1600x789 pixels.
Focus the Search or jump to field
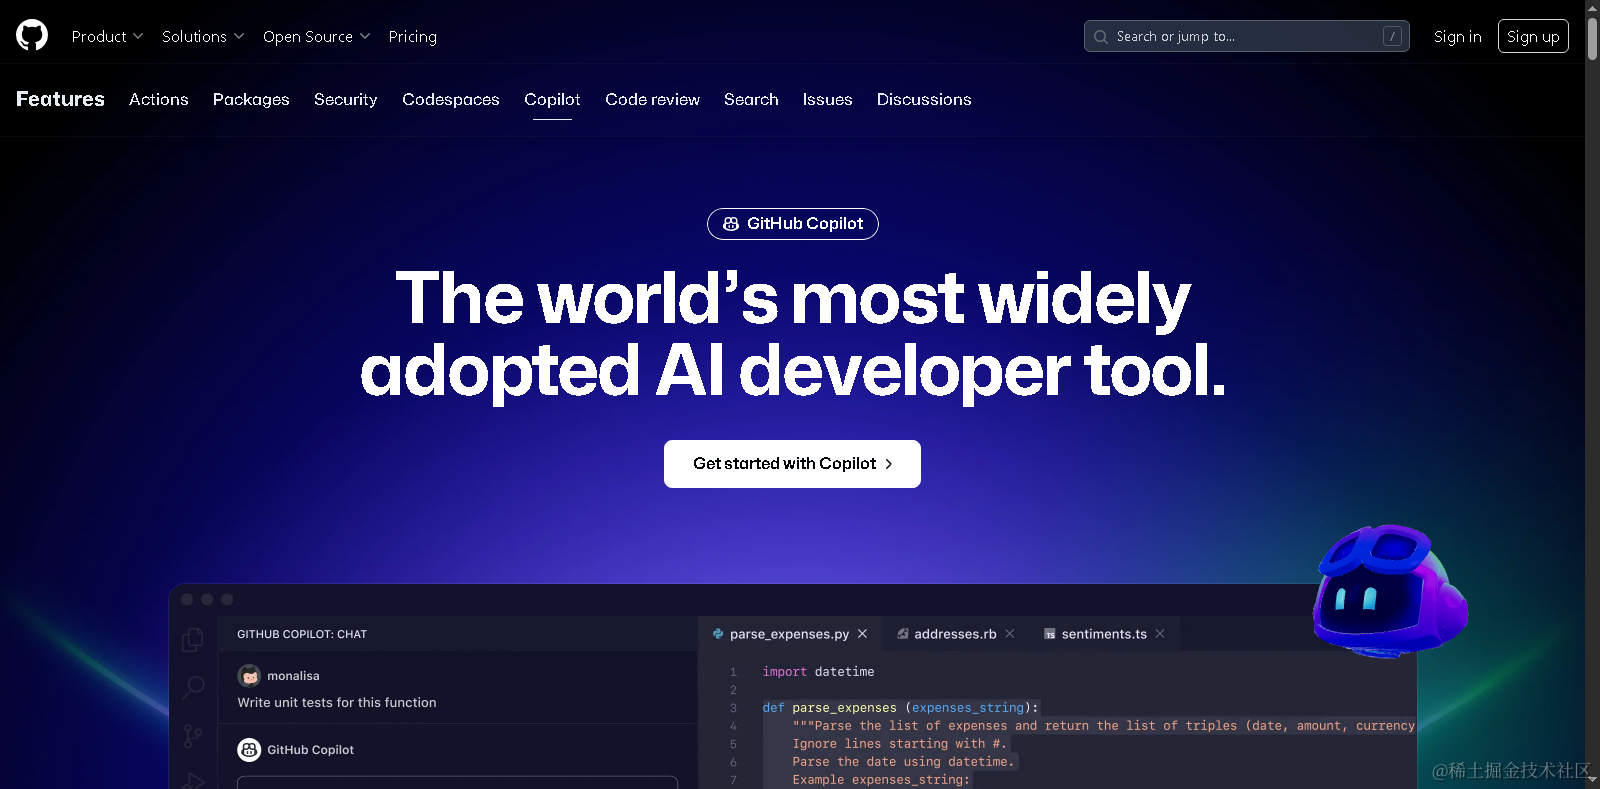tap(1246, 36)
